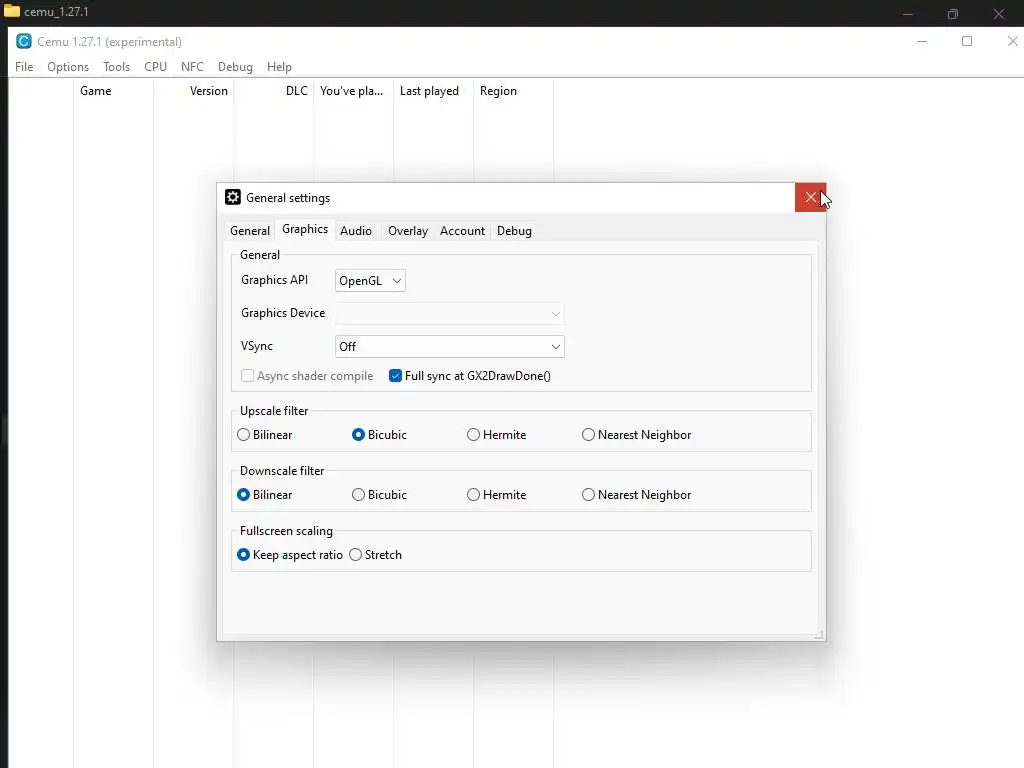Restore the cemu_1.27.1 folder window

953,14
